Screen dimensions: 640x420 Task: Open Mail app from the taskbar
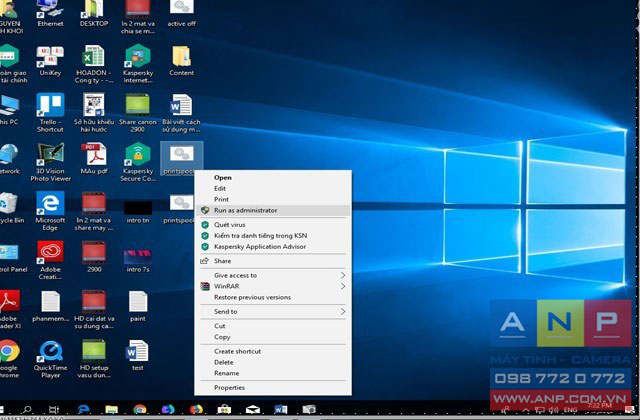[253, 409]
